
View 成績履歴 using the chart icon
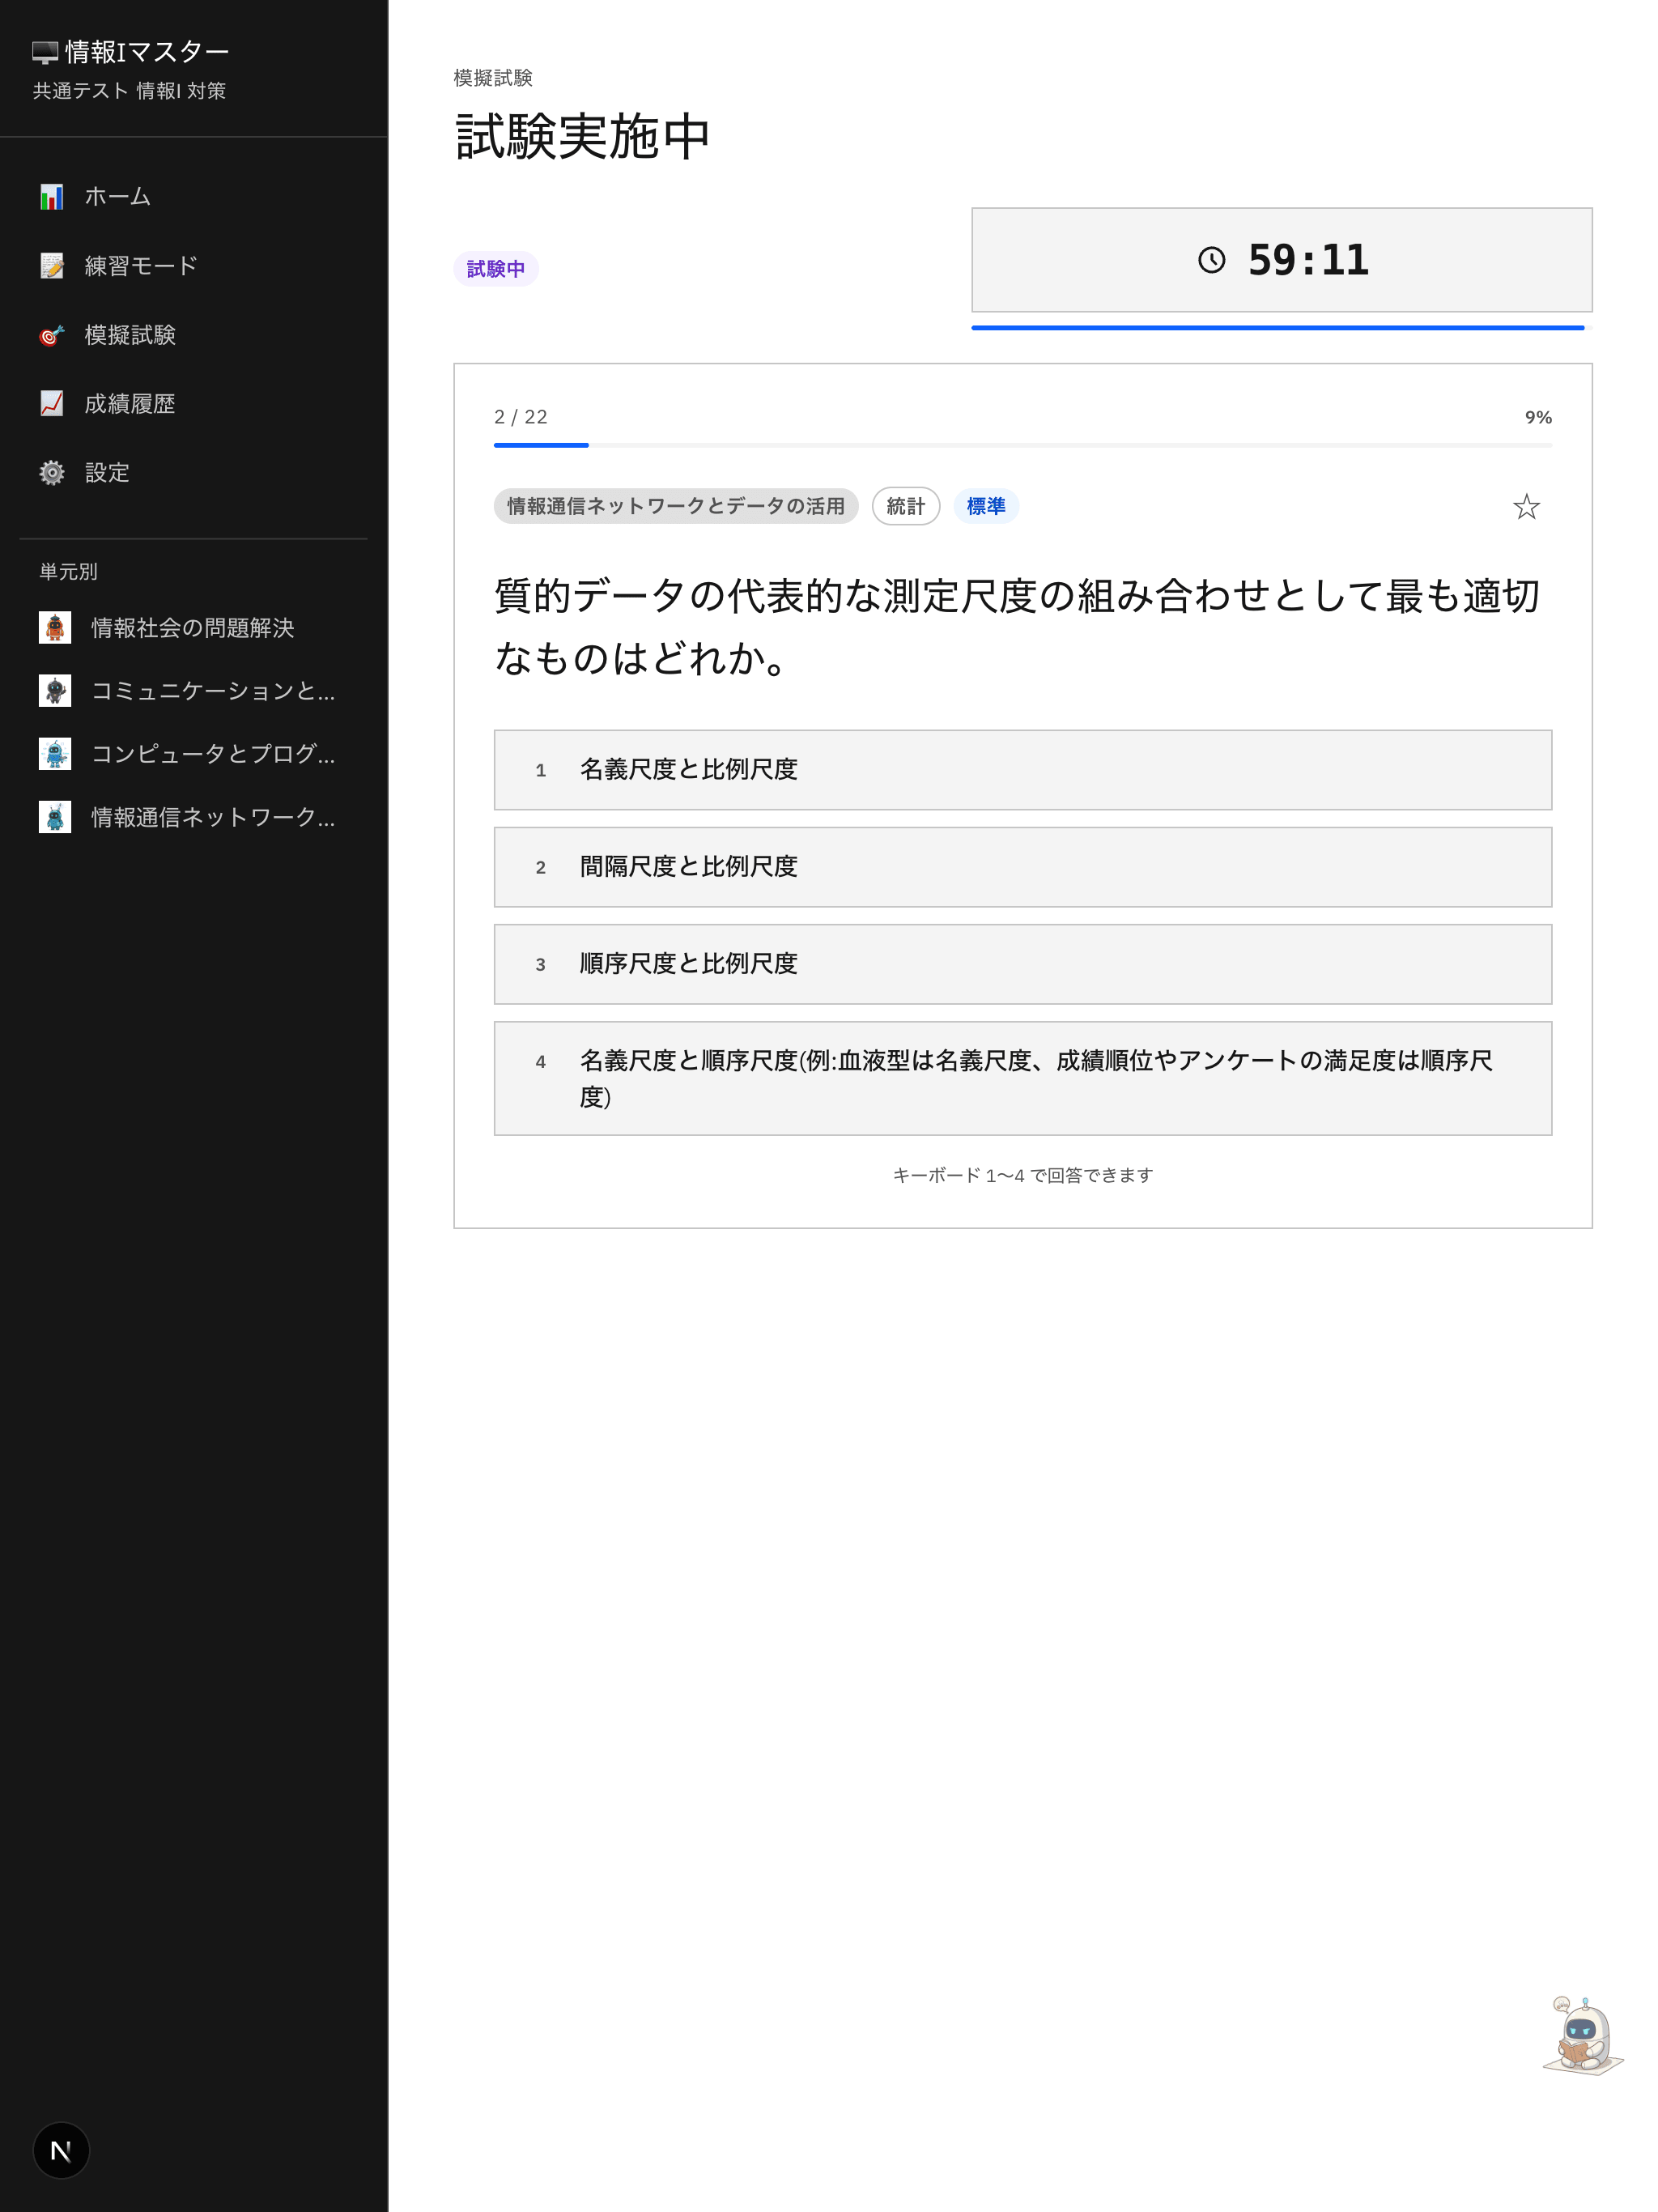pos(52,403)
